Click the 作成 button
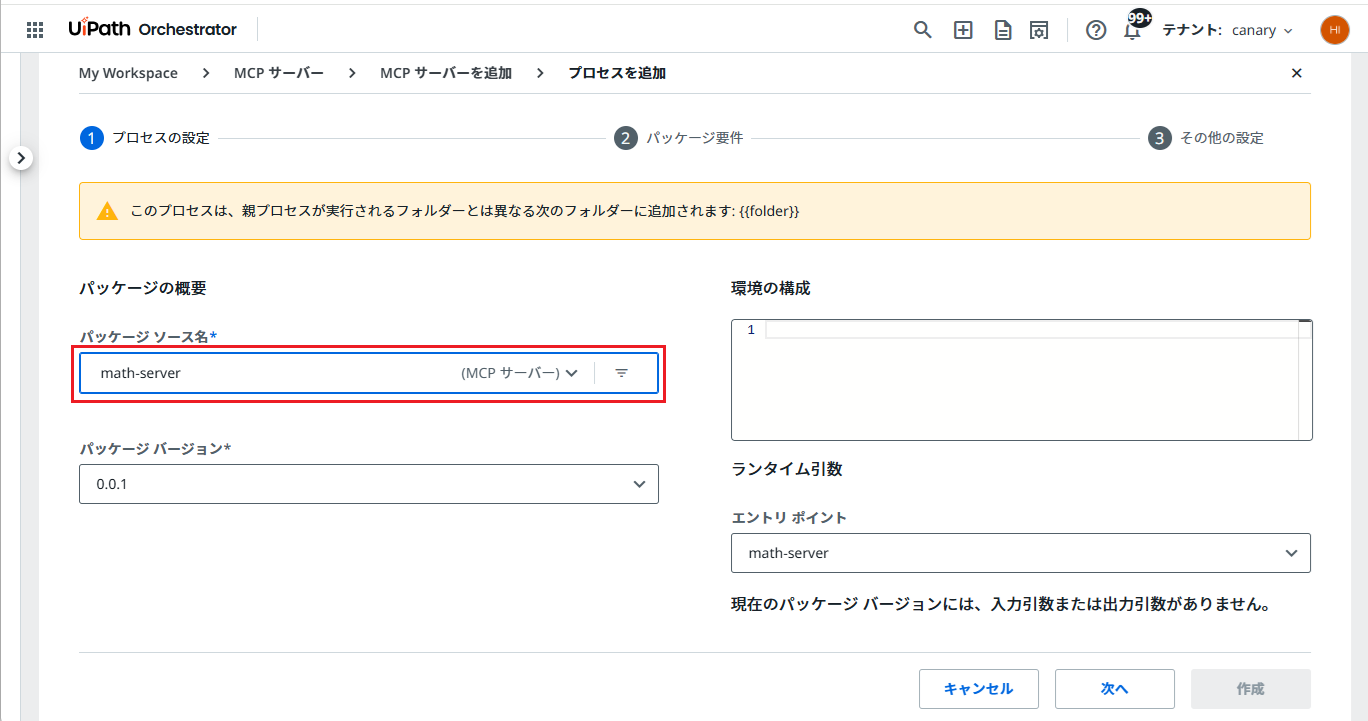Image resolution: width=1368 pixels, height=721 pixels. pyautogui.click(x=1251, y=689)
